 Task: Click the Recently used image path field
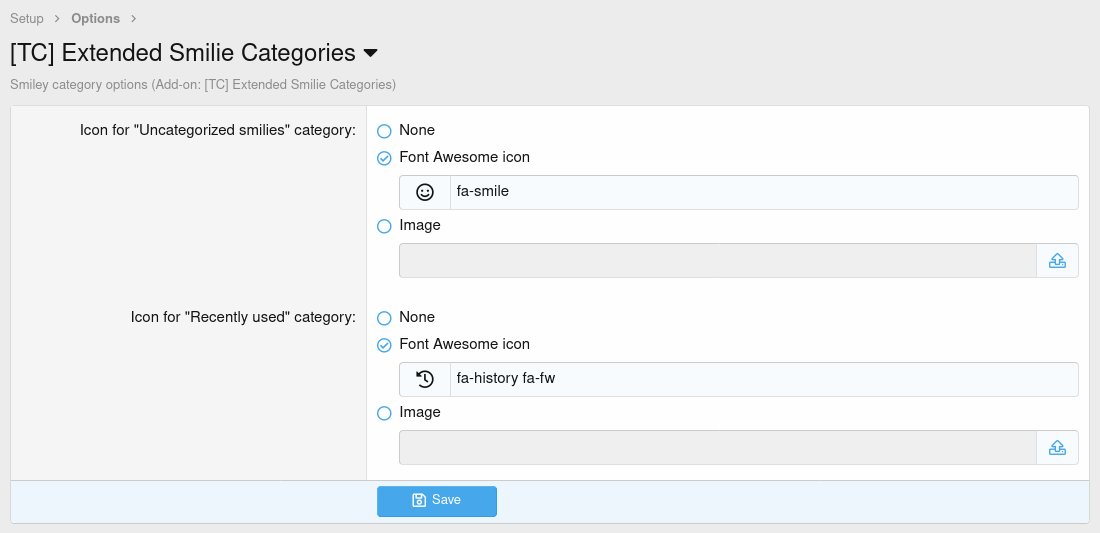[717, 447]
